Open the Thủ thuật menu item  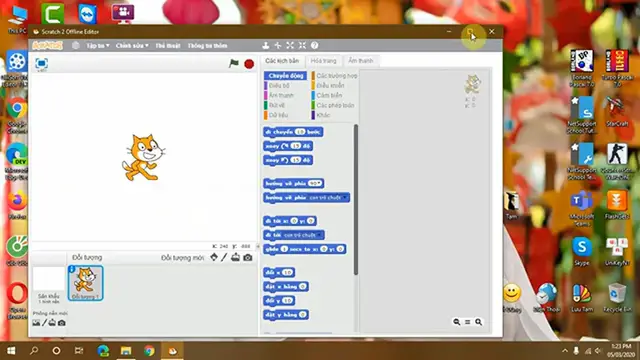click(x=167, y=46)
